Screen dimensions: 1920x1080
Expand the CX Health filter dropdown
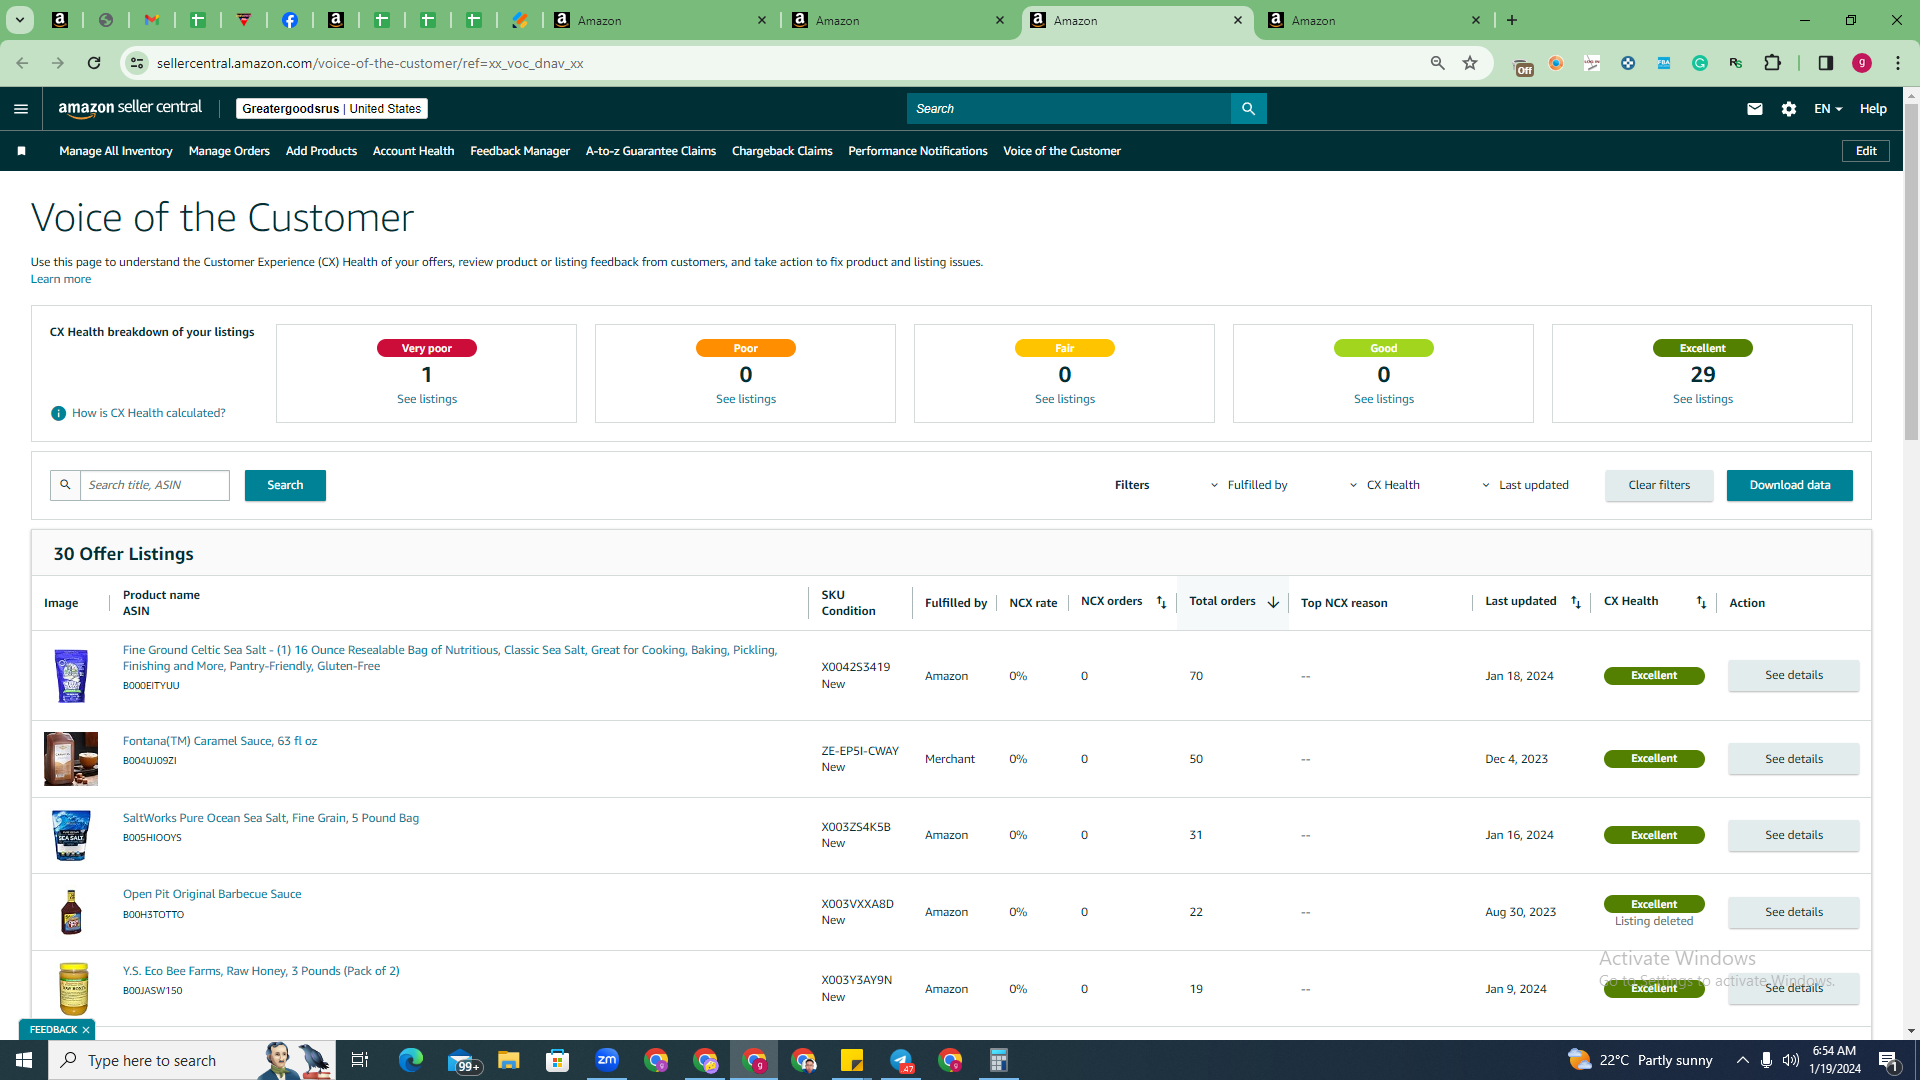[1385, 485]
